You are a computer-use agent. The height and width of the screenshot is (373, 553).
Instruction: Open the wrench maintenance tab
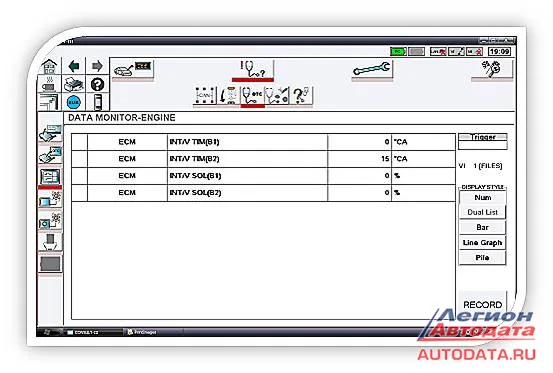click(x=372, y=69)
